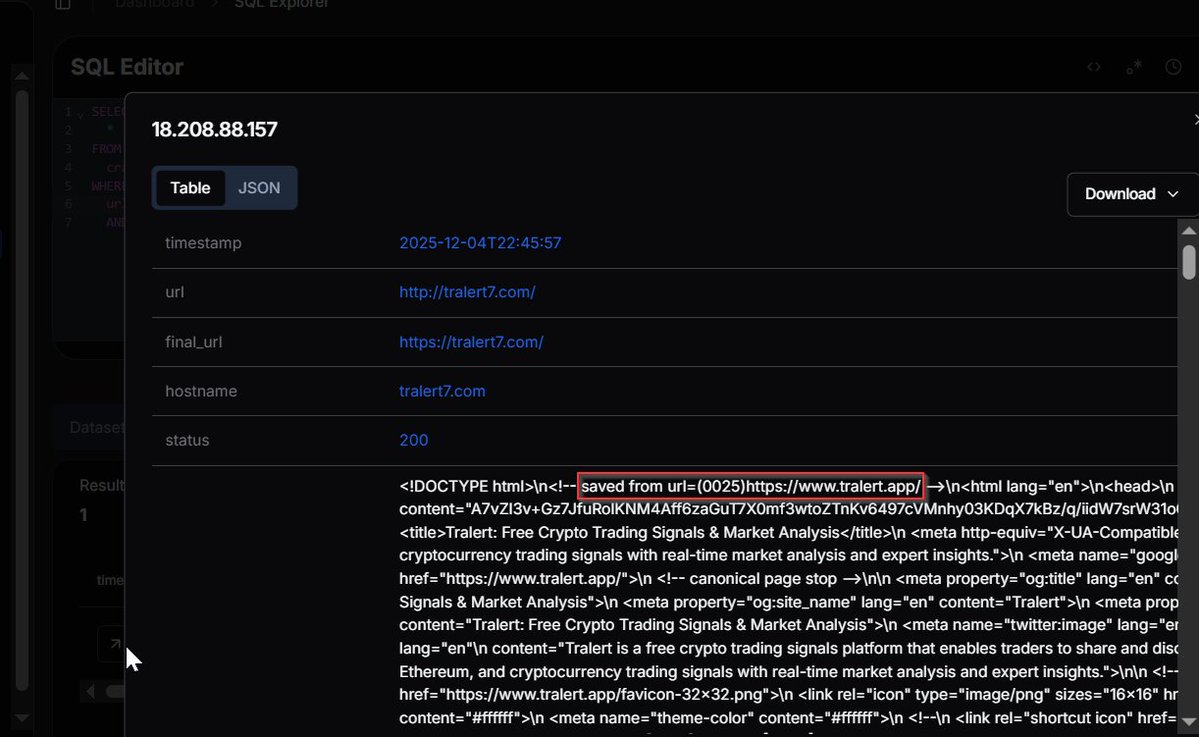Click the url field label
The height and width of the screenshot is (737, 1199).
tap(174, 292)
